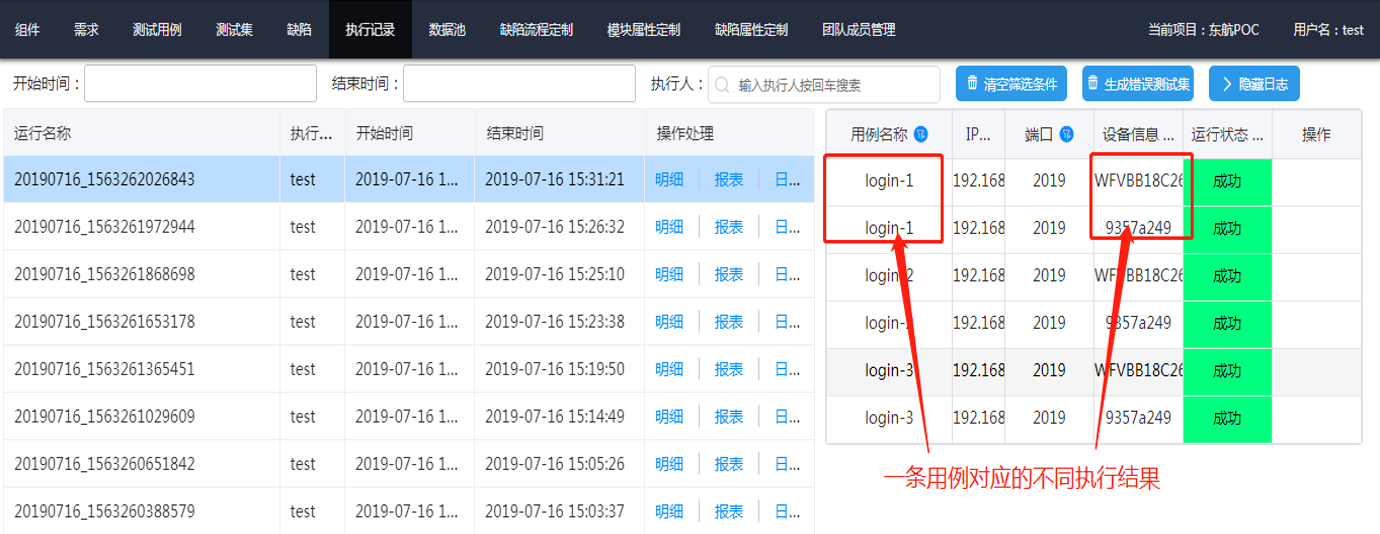Select run row 20190716_1563261365451

click(105, 369)
